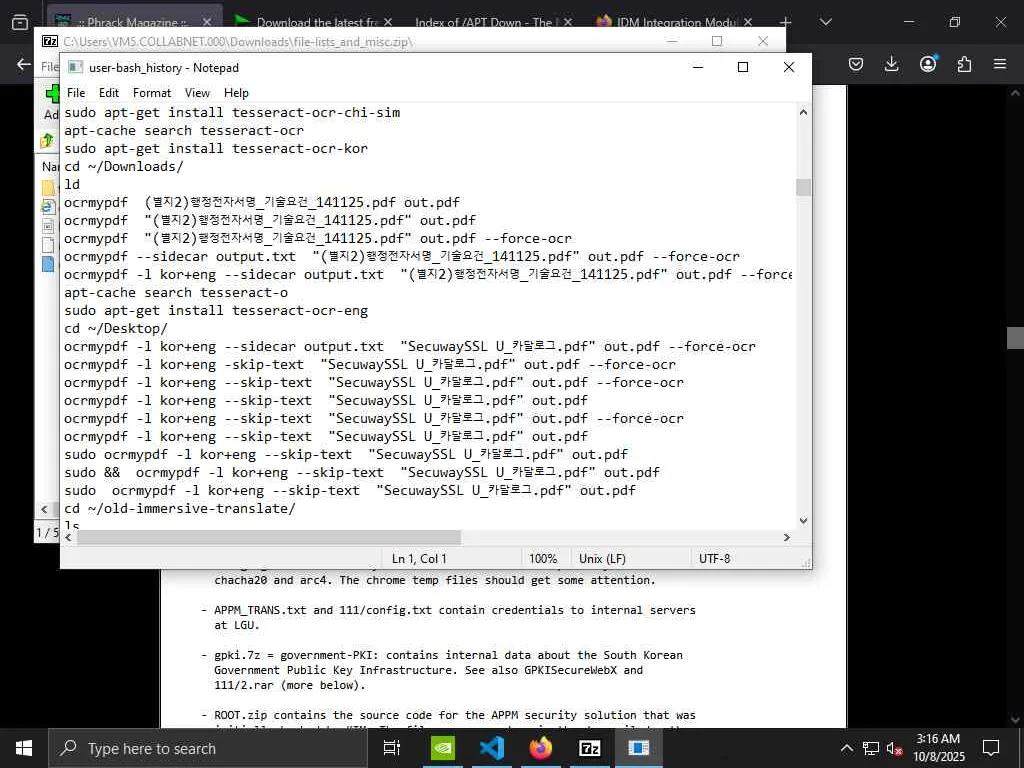Open the File menu in Notepad
Image resolution: width=1024 pixels, height=768 pixels.
pyautogui.click(x=76, y=93)
